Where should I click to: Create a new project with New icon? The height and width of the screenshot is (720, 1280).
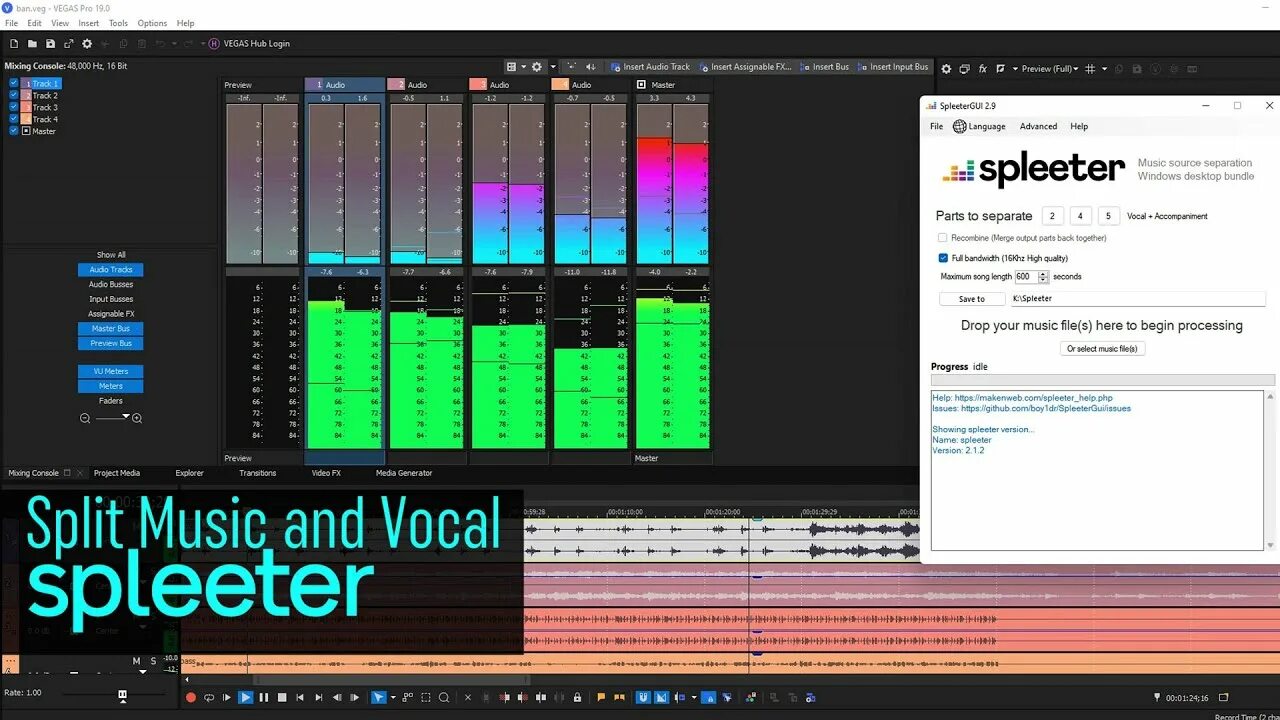(x=13, y=44)
